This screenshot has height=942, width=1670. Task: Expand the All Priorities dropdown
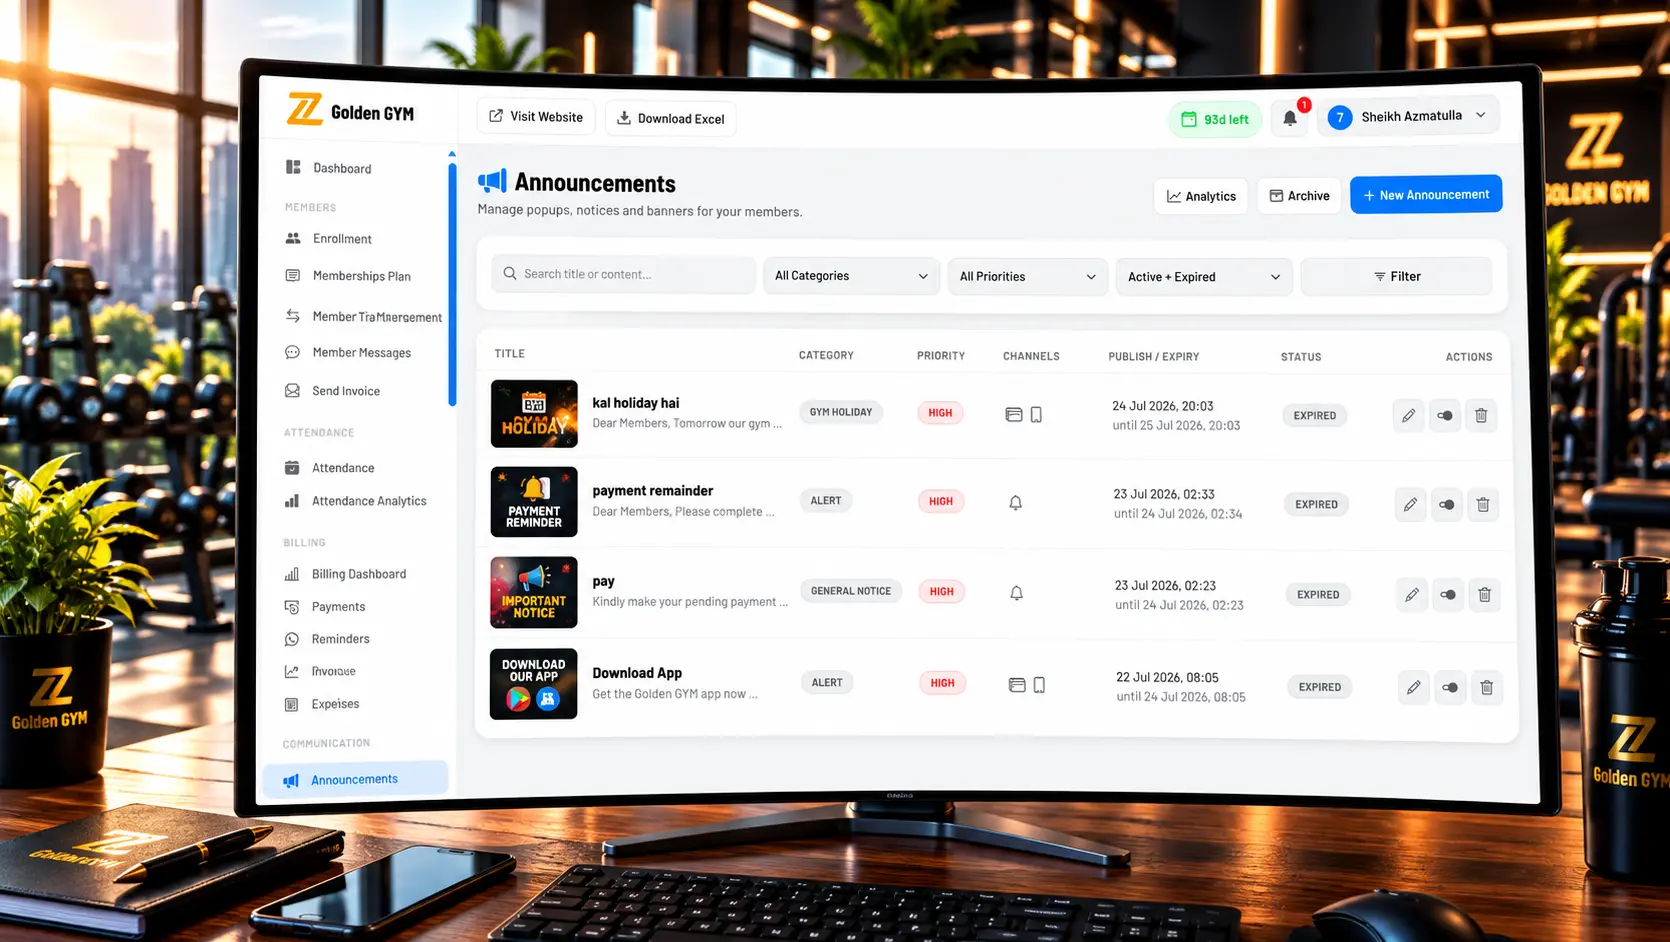[1028, 277]
